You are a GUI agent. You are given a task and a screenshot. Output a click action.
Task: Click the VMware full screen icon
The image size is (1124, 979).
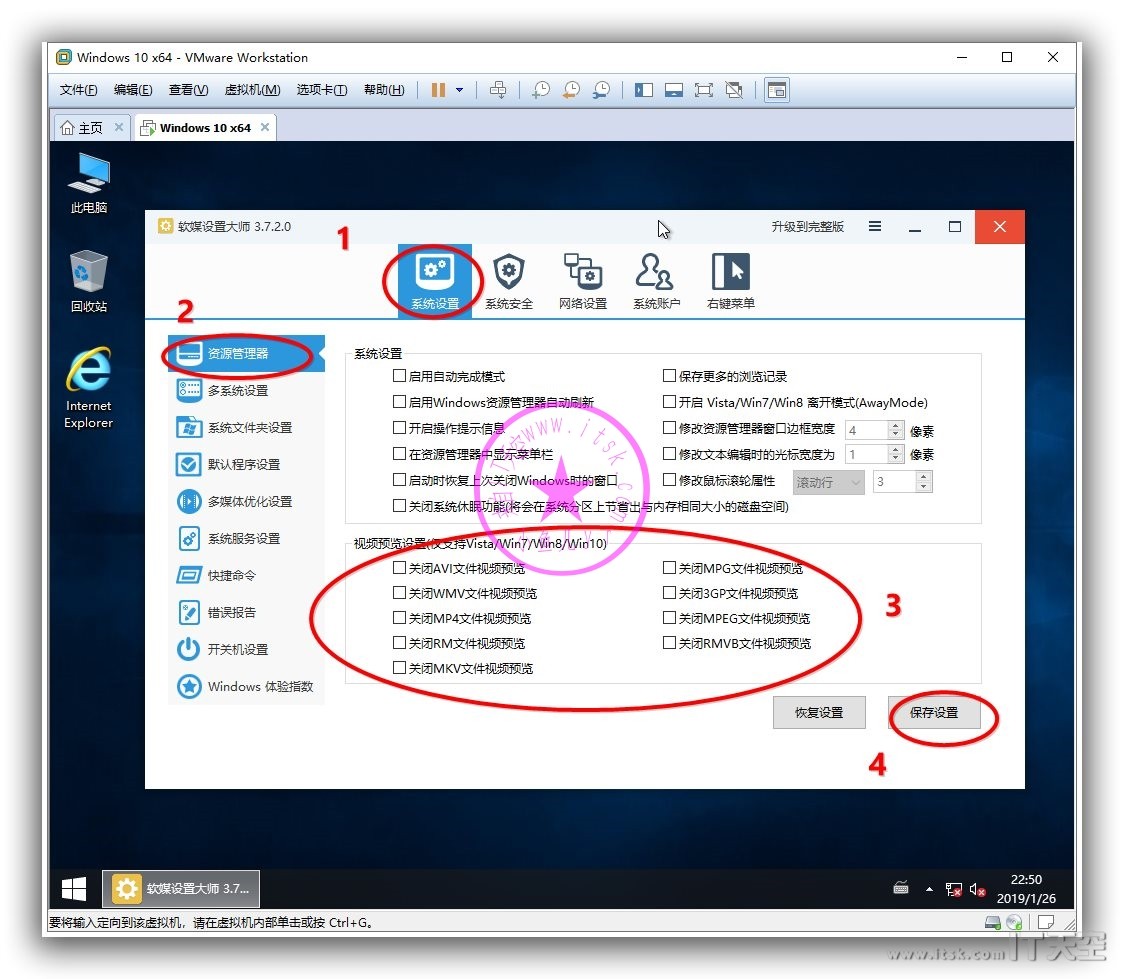point(704,90)
